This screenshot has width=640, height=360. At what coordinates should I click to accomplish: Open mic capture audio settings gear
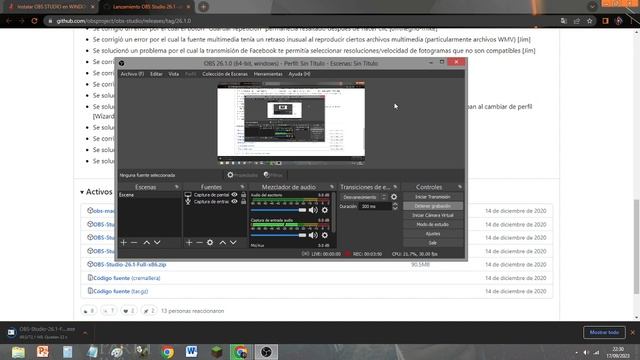(324, 235)
